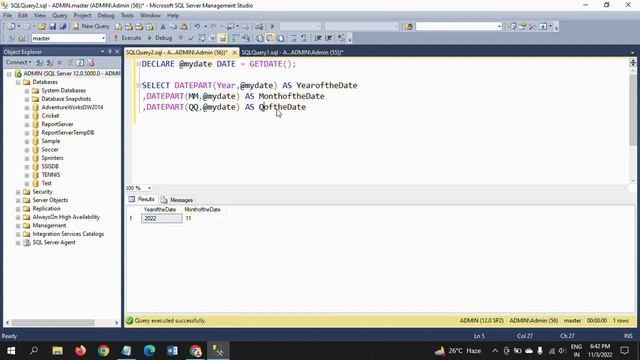Viewport: 640px width, 360px height.
Task: Click the MonthoftheDate column header
Action: (x=202, y=209)
